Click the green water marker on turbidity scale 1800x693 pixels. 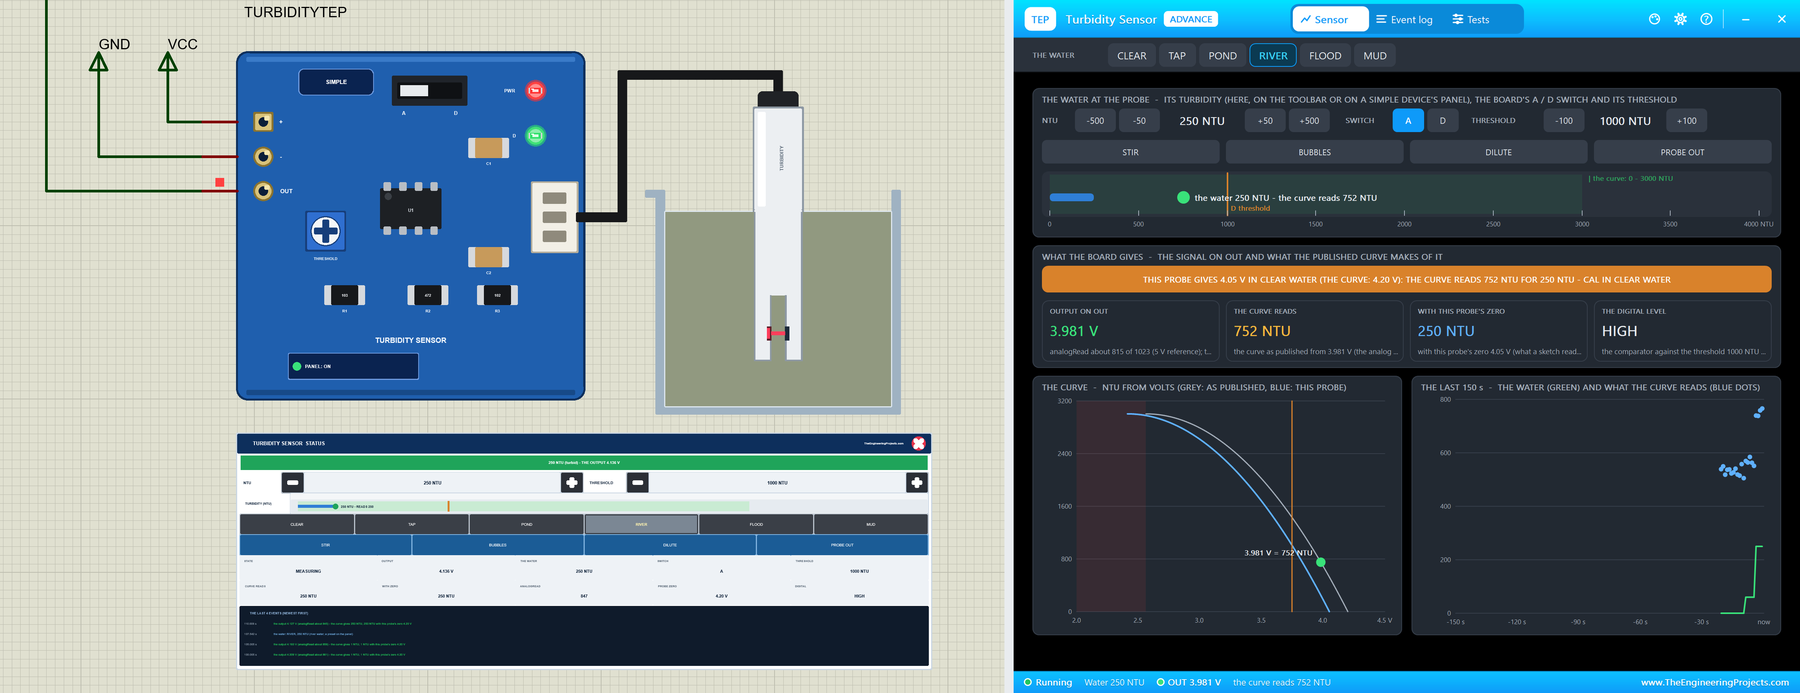point(1183,197)
